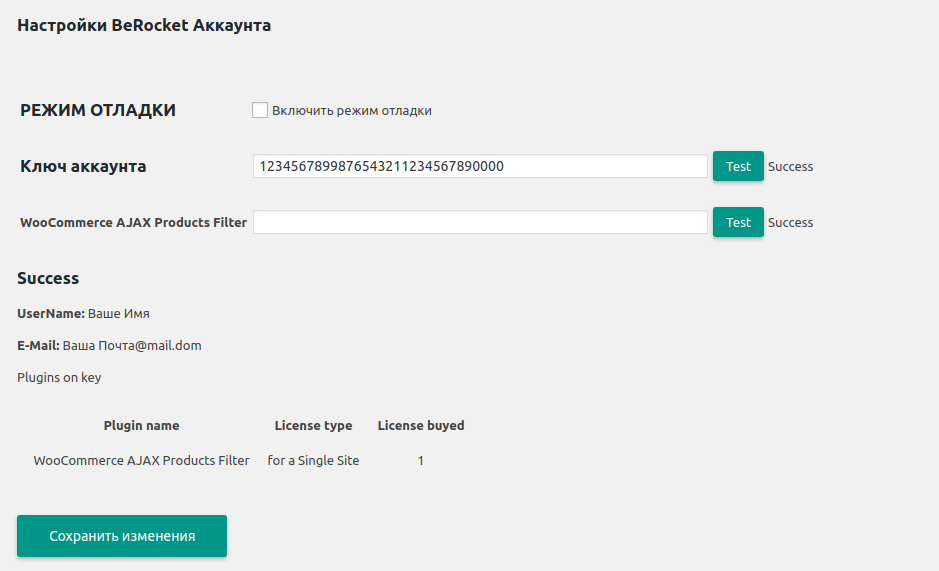Enable the debug mode checkbox

260,110
